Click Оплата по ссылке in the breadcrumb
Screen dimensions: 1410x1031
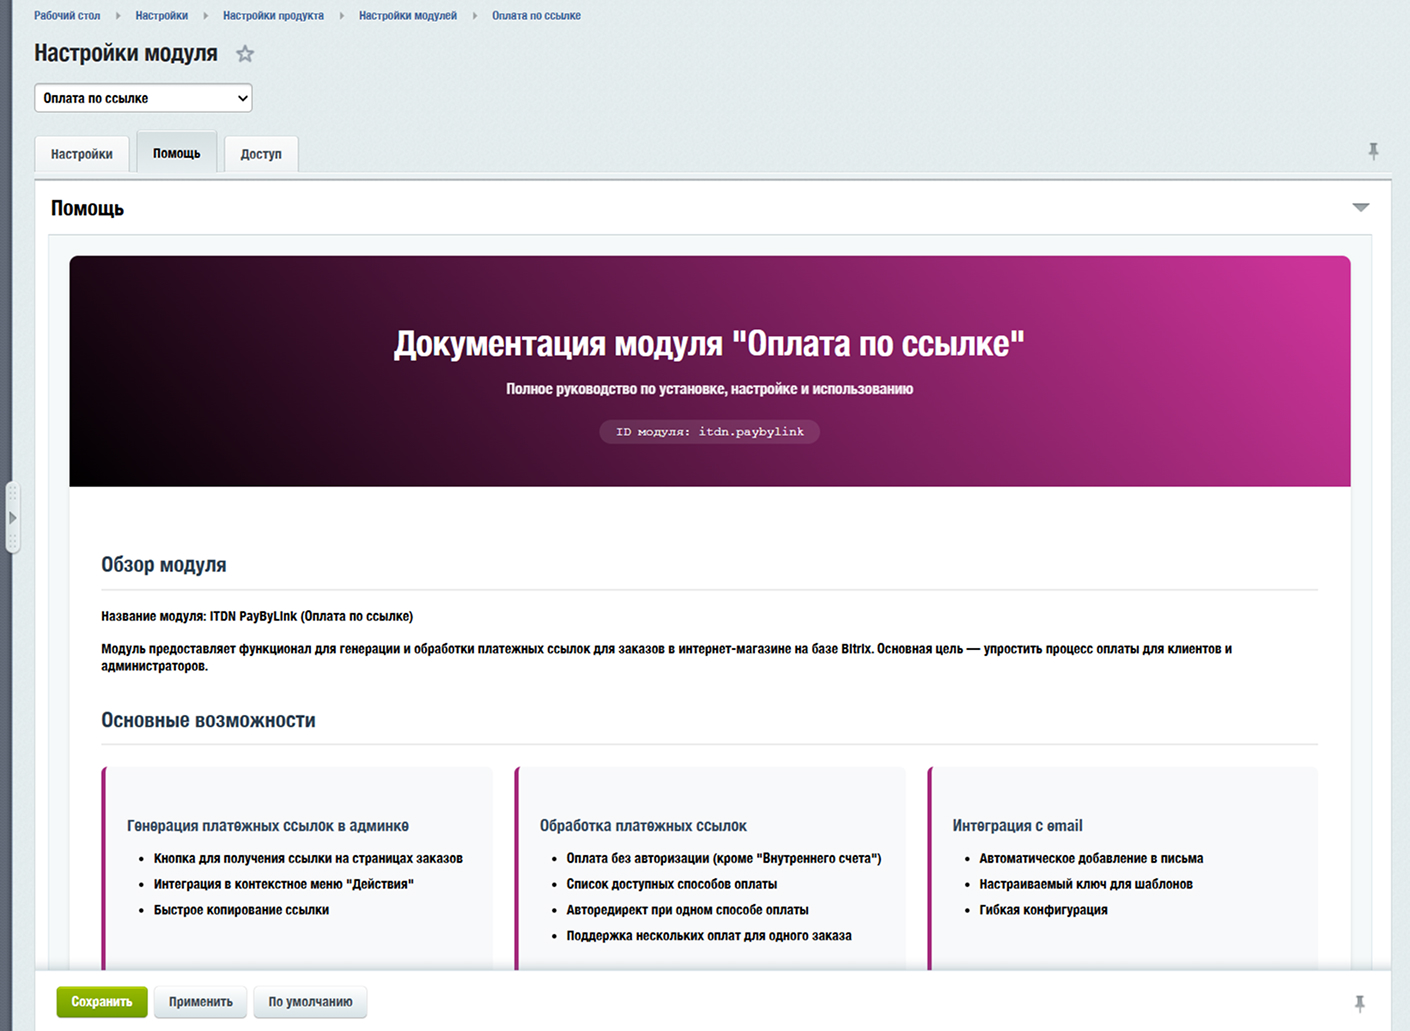[536, 15]
